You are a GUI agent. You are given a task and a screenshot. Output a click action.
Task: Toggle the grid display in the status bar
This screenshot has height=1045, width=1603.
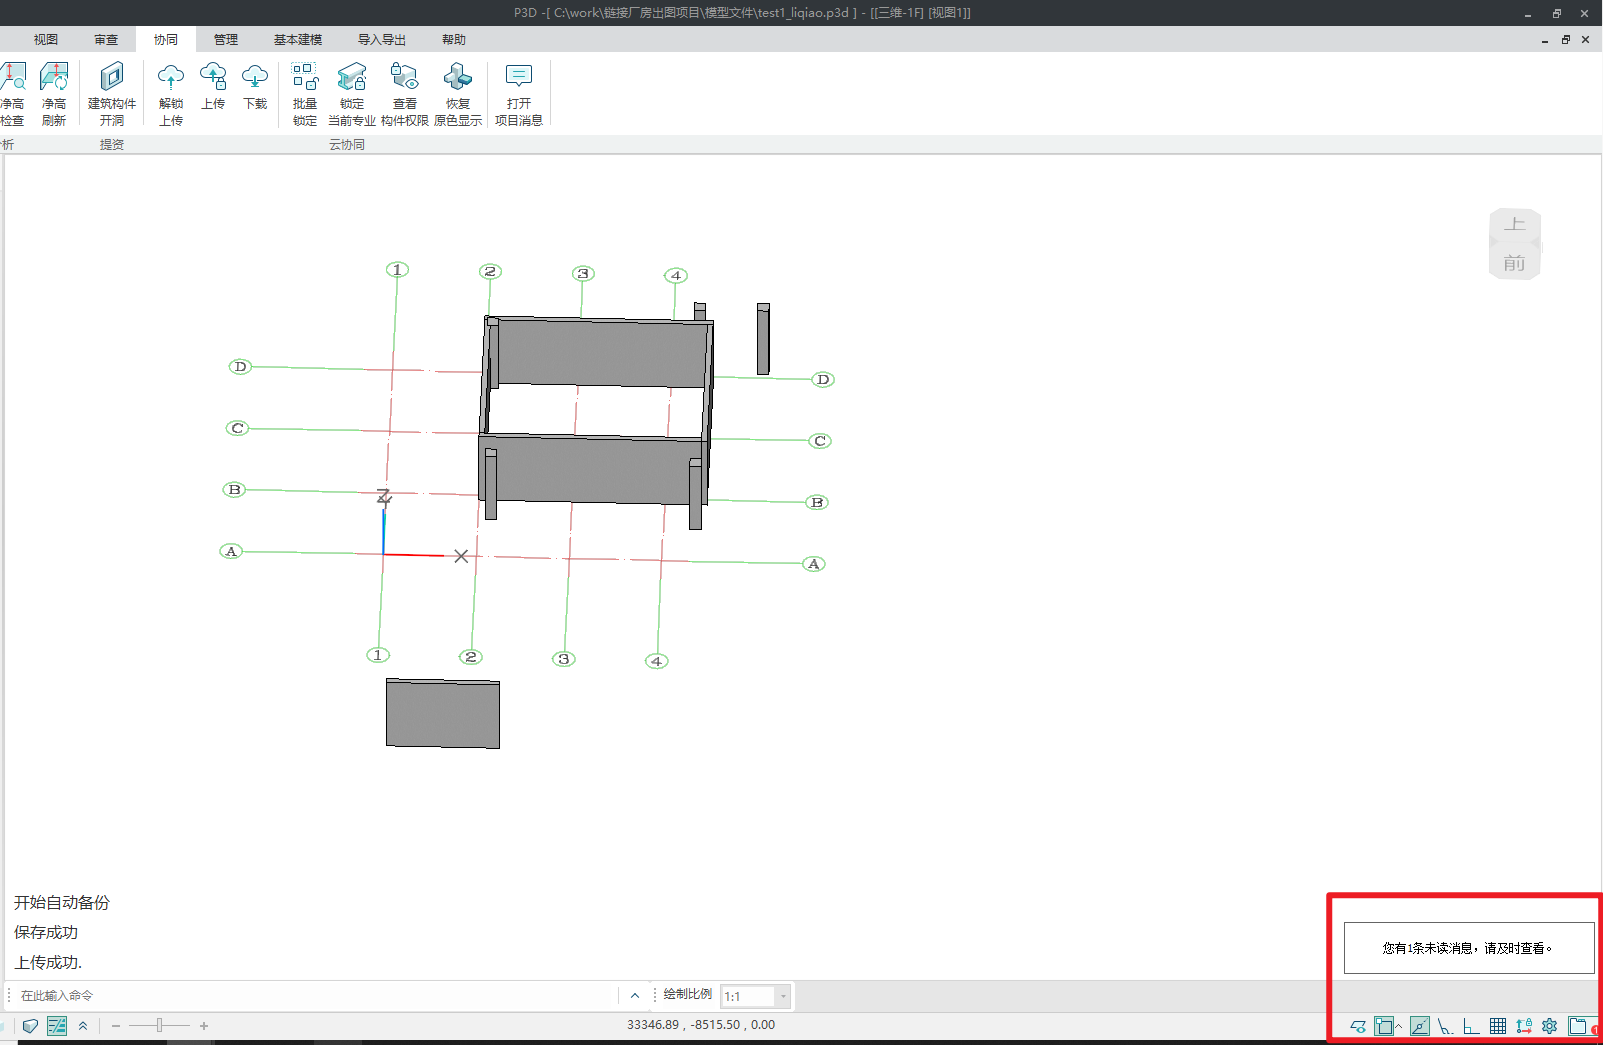click(x=1497, y=1026)
